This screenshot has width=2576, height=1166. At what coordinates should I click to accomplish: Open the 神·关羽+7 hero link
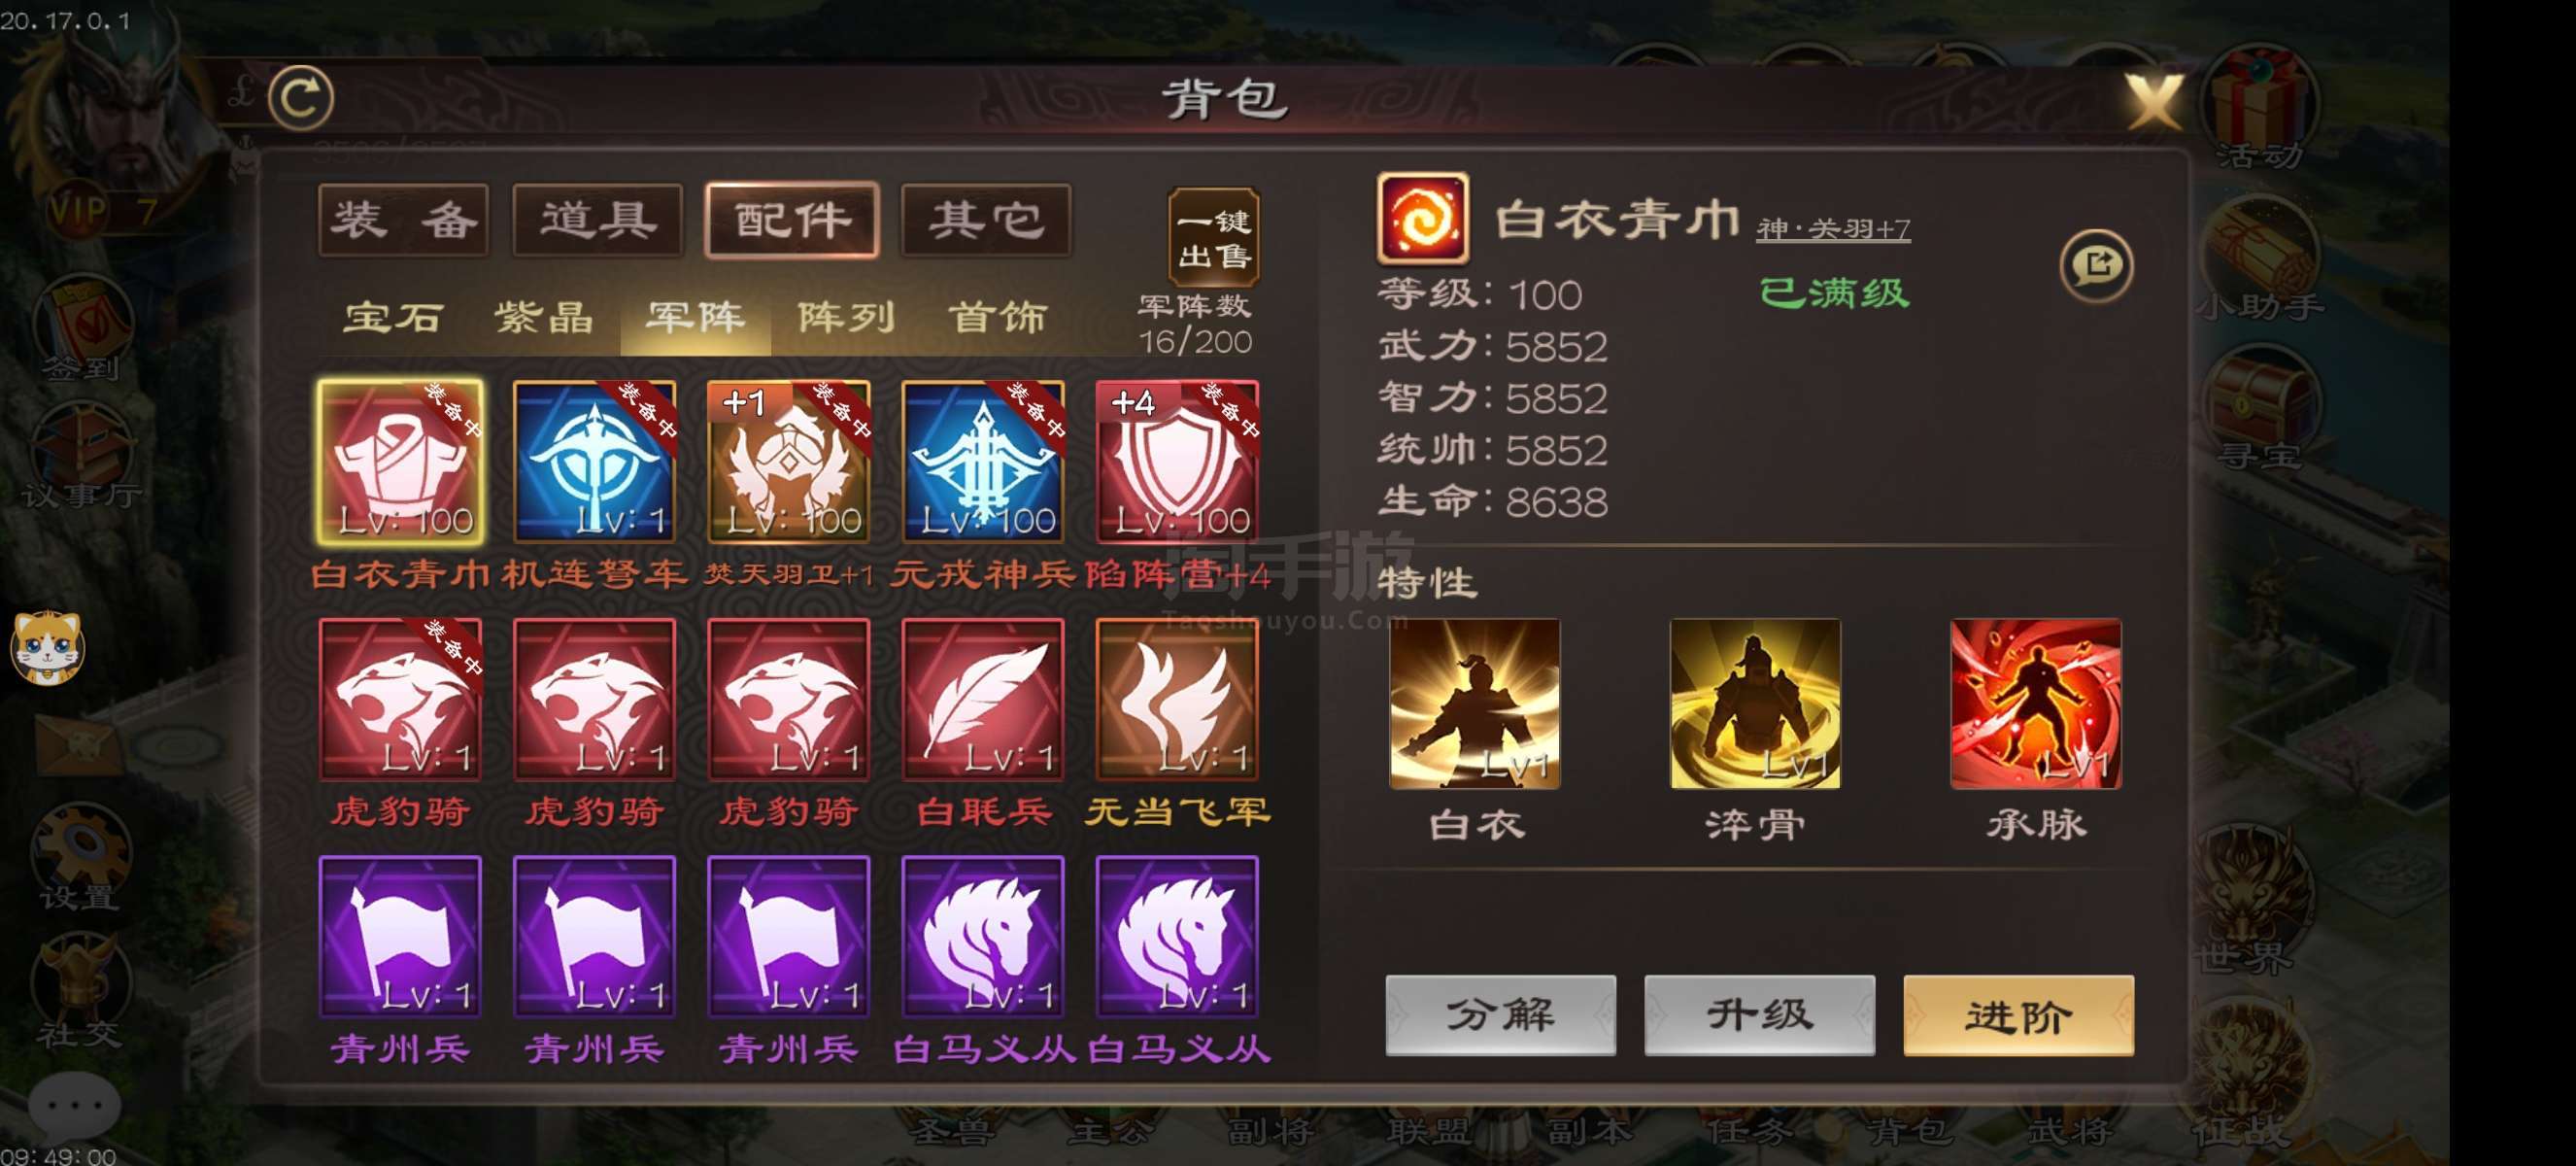1832,229
